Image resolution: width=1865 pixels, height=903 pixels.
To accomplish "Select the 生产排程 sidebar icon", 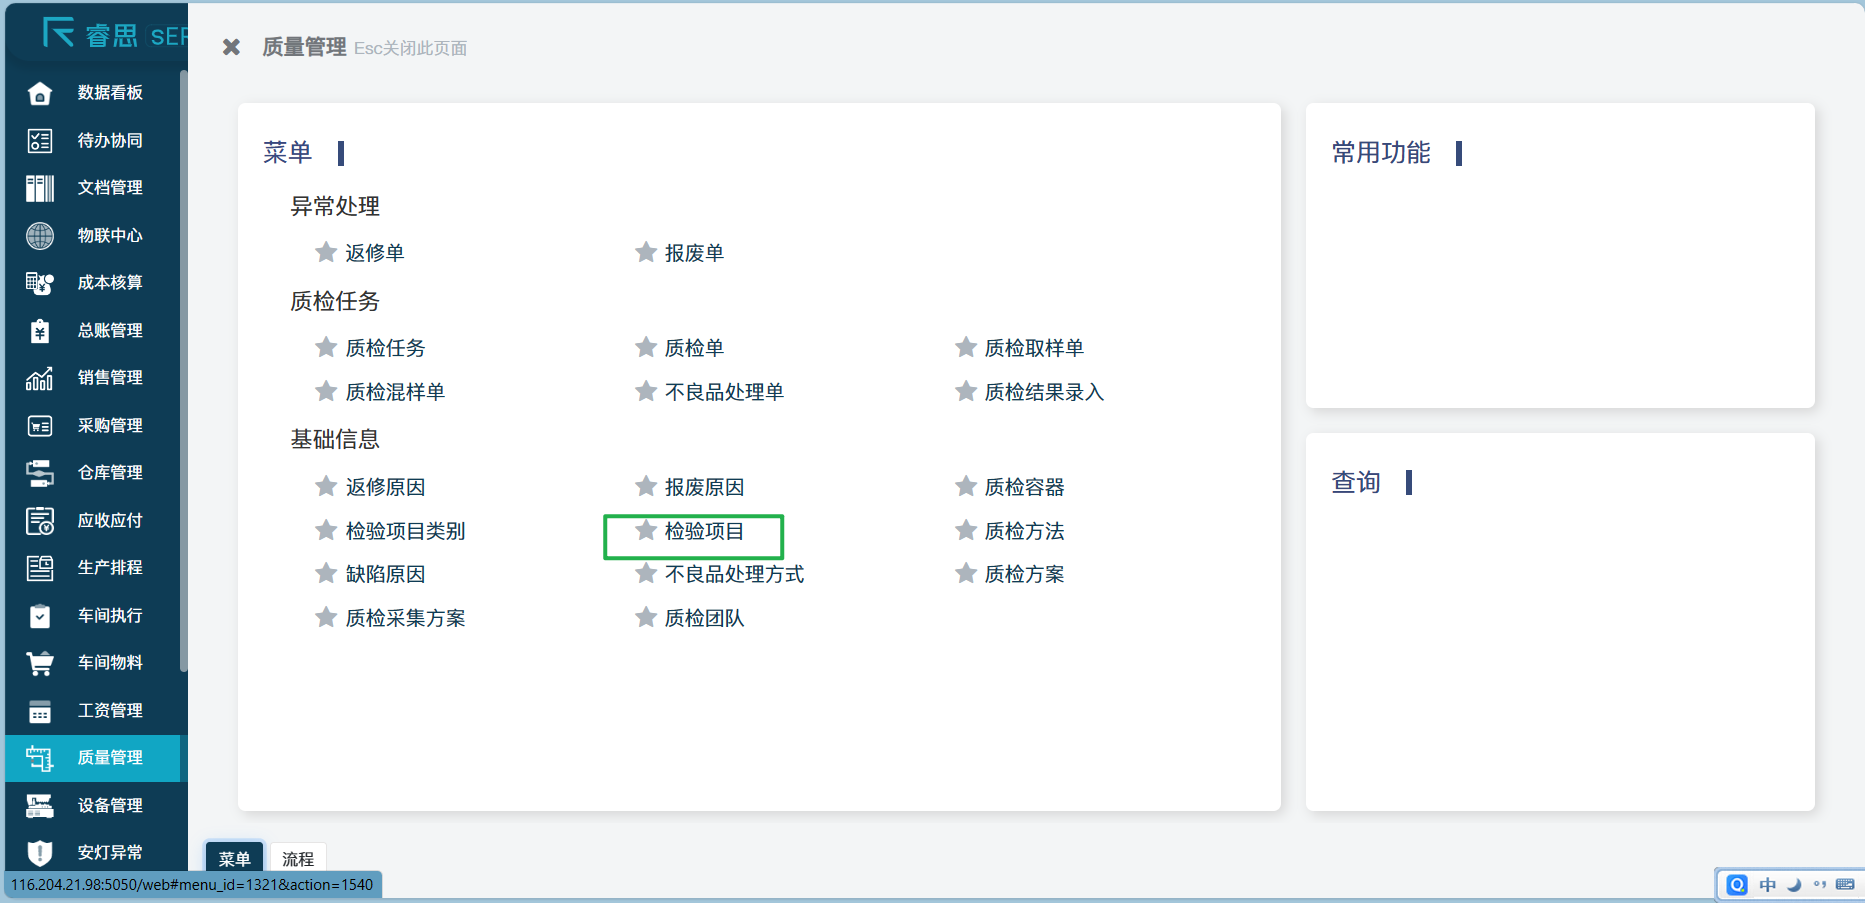I will 40,568.
